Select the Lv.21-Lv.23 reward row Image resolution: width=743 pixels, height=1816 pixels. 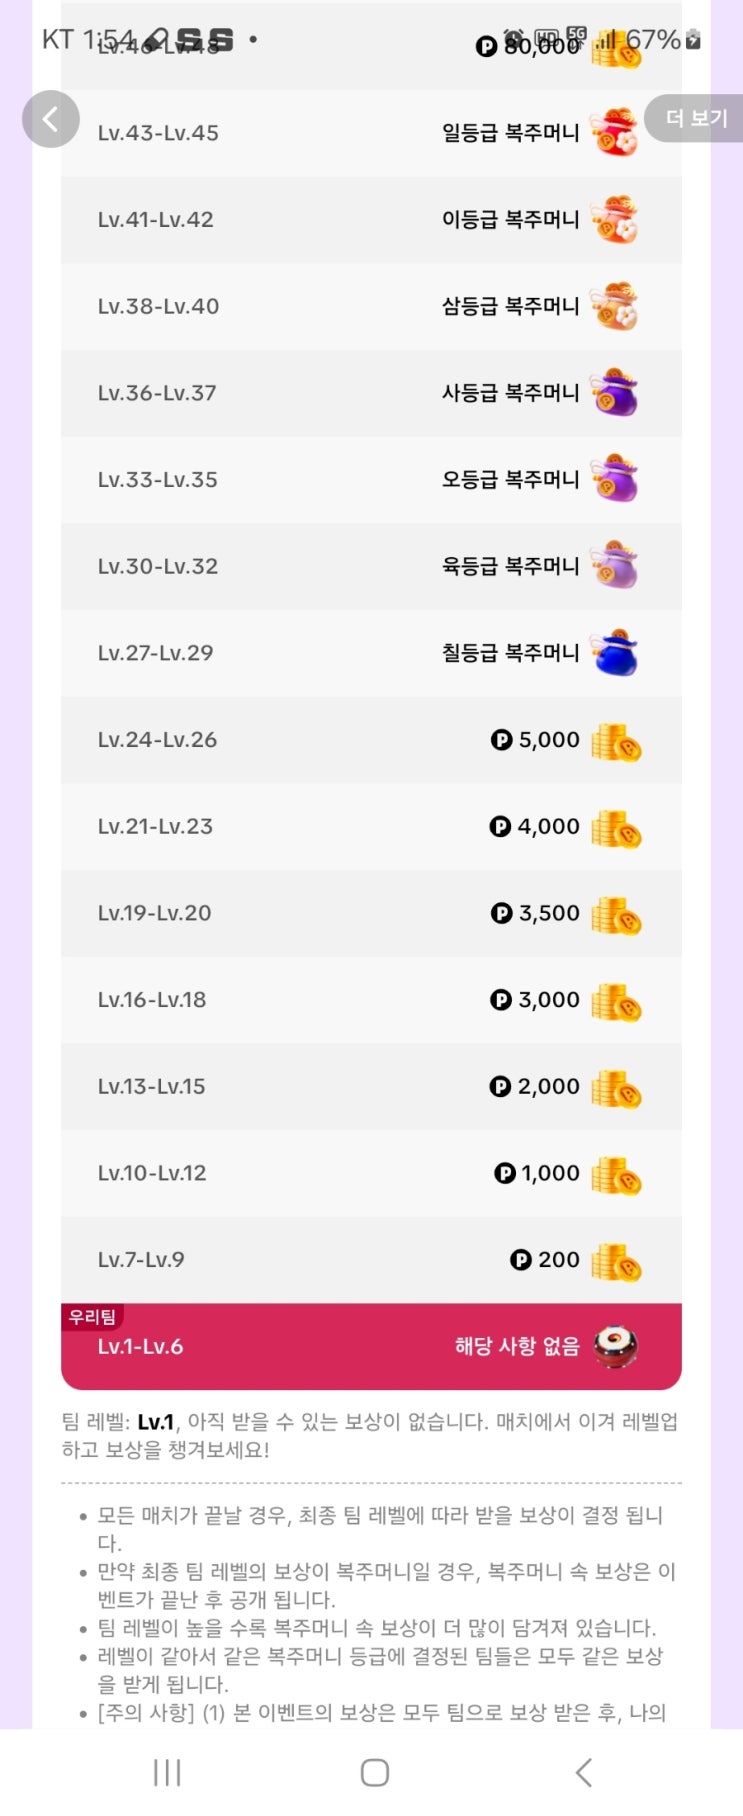371,827
